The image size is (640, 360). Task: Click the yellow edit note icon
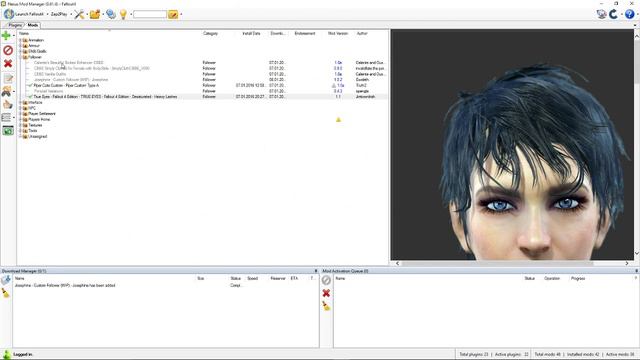173,14
